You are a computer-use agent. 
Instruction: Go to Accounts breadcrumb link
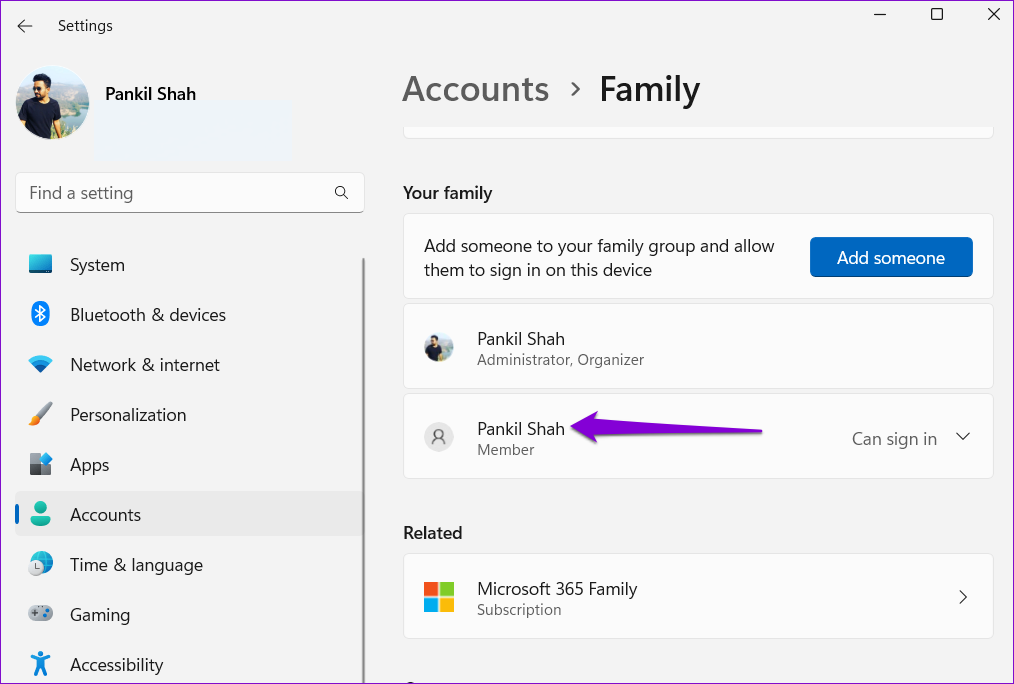pyautogui.click(x=475, y=89)
